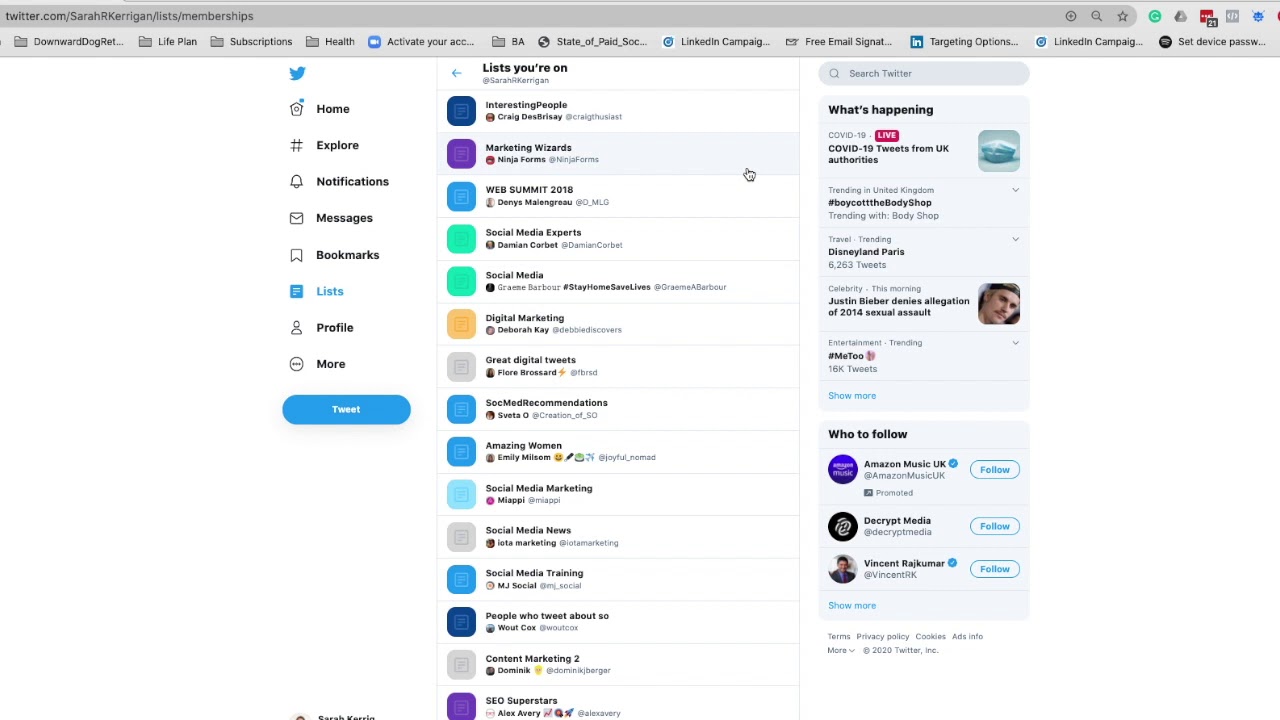1280x720 pixels.
Task: Open COVID-19 Tweets from UK authorities
Action: pos(888,154)
